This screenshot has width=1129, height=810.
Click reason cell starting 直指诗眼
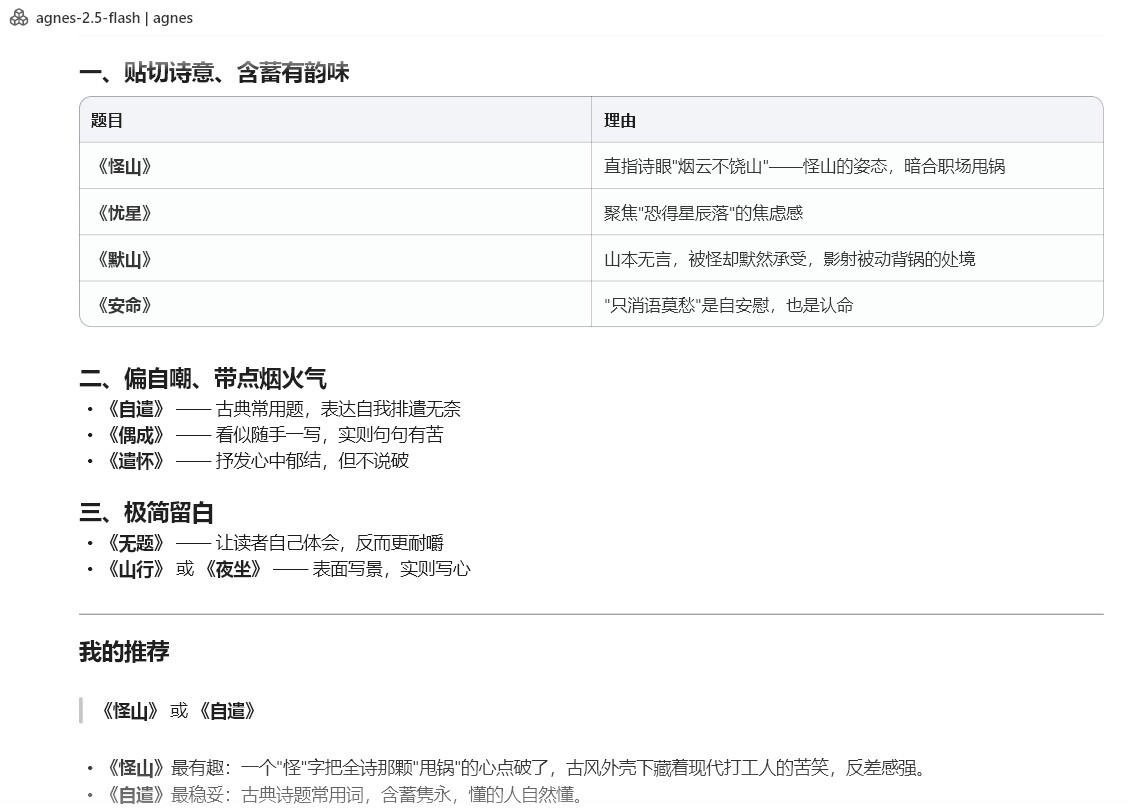click(847, 166)
